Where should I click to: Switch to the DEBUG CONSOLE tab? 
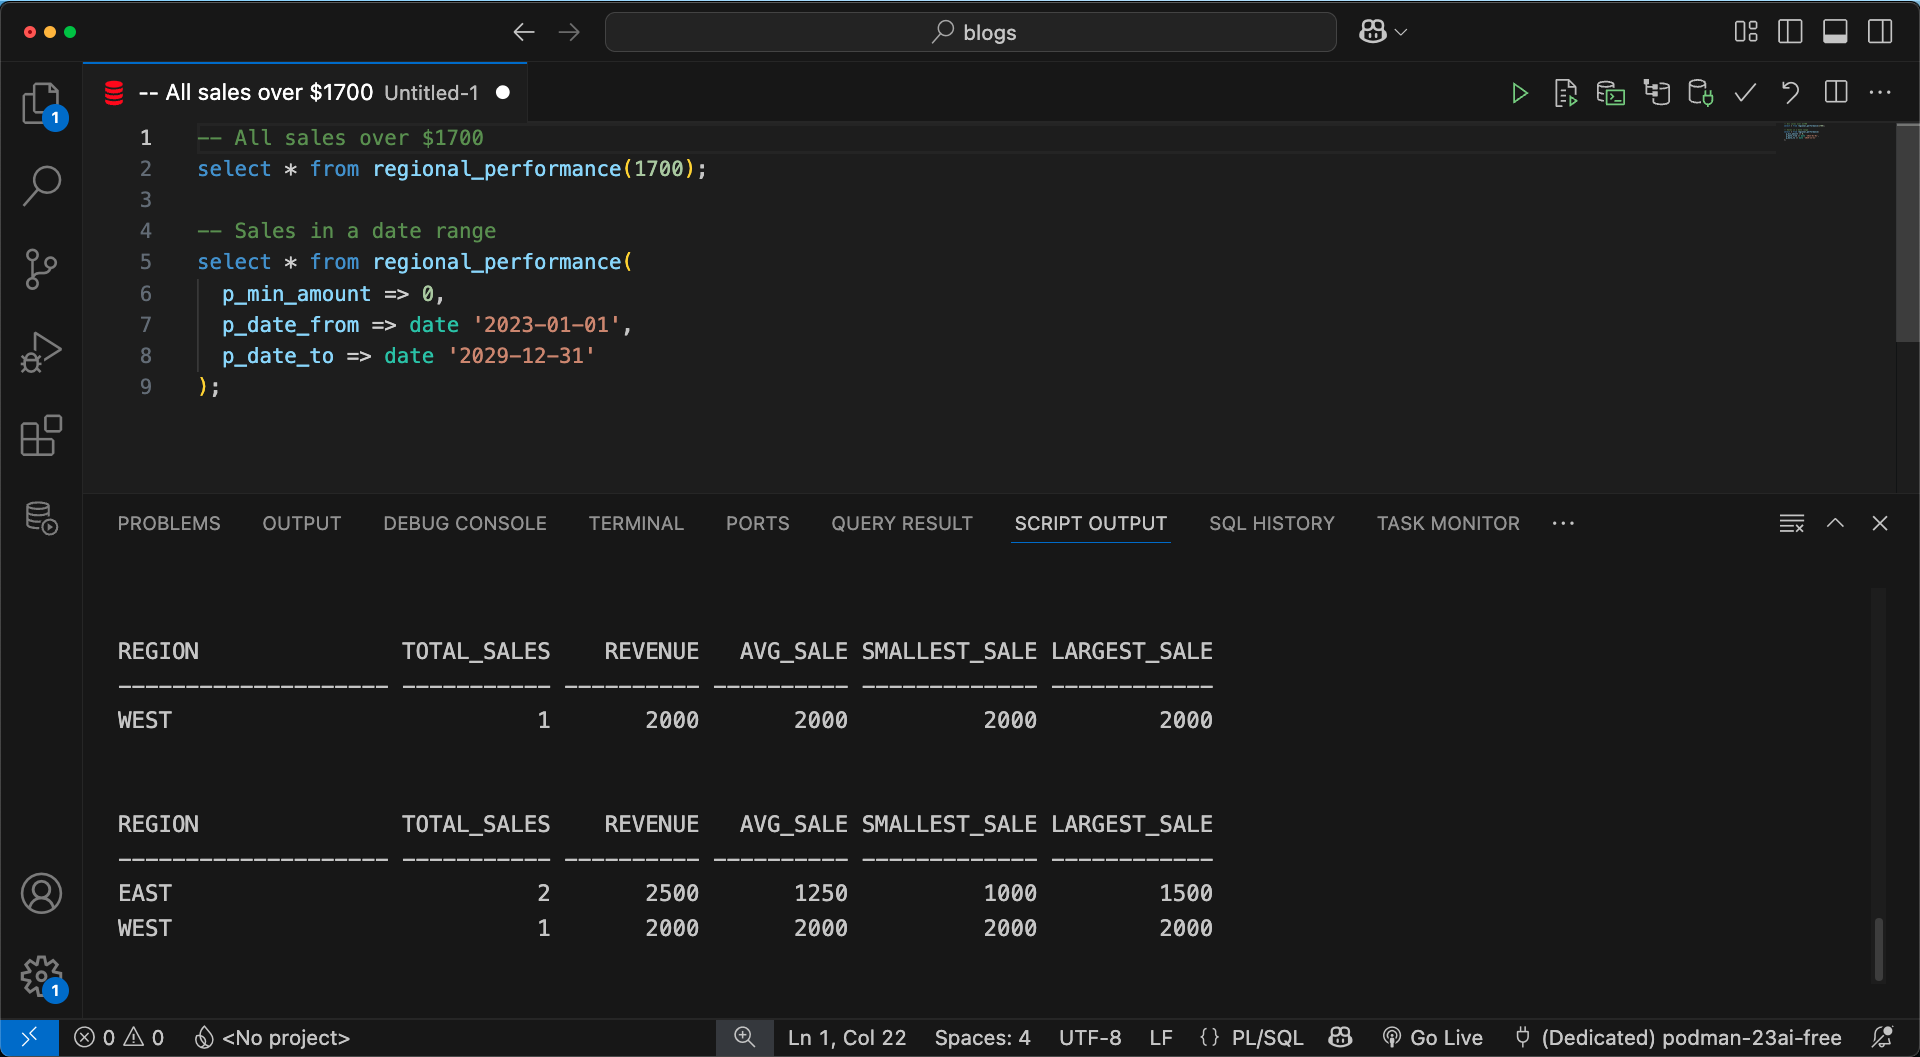point(465,523)
